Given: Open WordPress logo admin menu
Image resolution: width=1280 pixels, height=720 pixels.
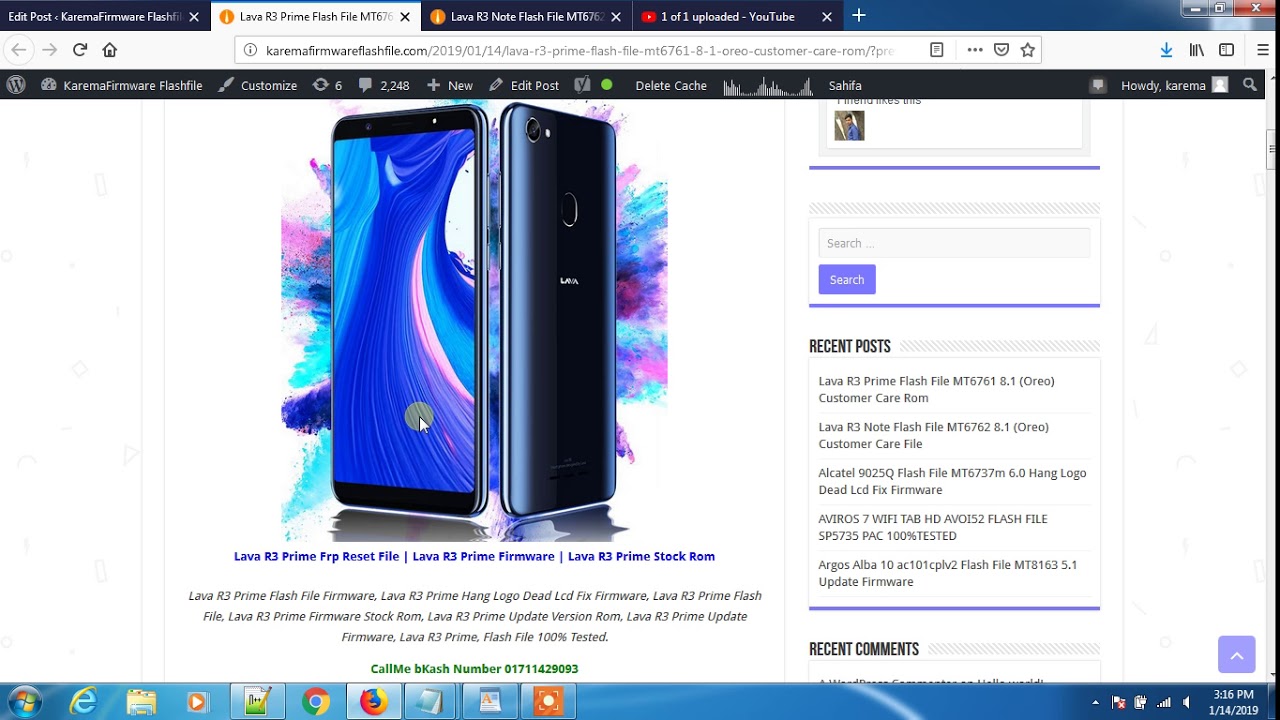Looking at the screenshot, I should 16,85.
